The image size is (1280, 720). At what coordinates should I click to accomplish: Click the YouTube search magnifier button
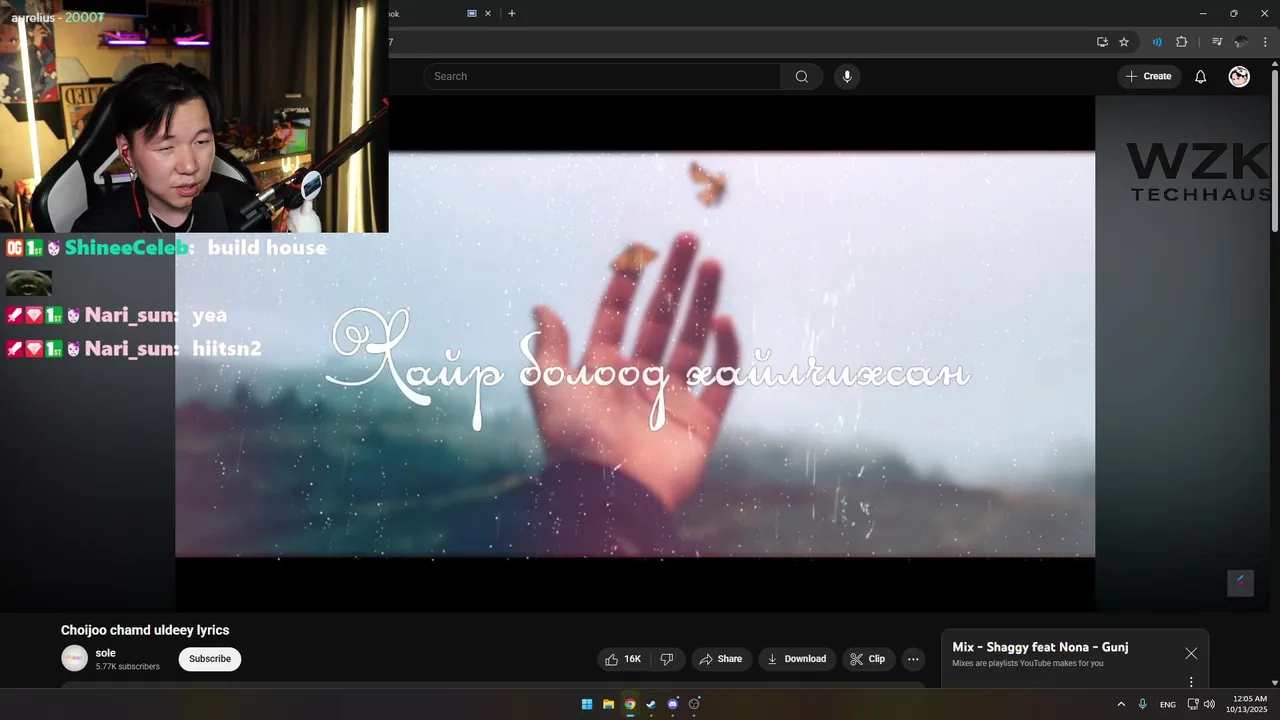[x=802, y=77]
